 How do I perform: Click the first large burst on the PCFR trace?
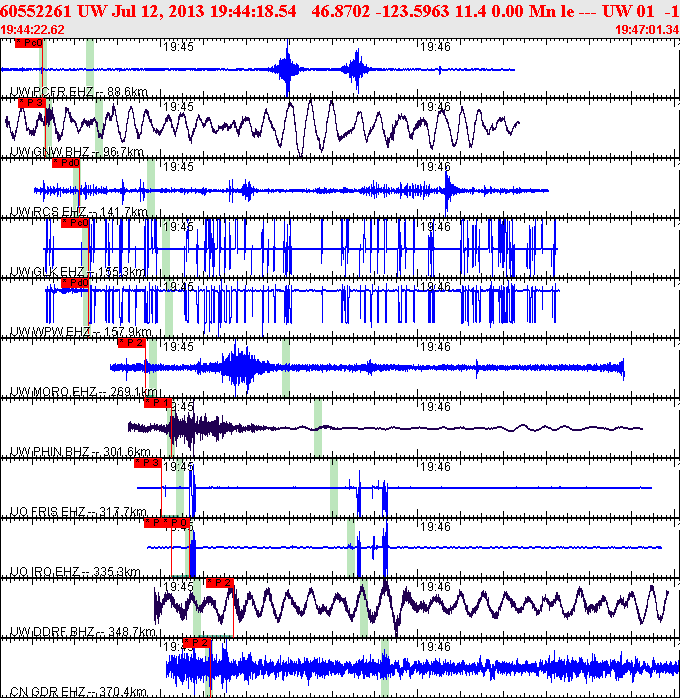[x=287, y=69]
